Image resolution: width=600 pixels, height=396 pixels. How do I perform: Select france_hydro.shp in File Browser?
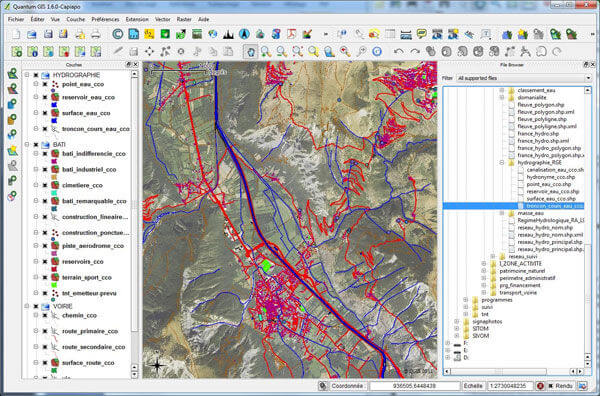point(538,134)
